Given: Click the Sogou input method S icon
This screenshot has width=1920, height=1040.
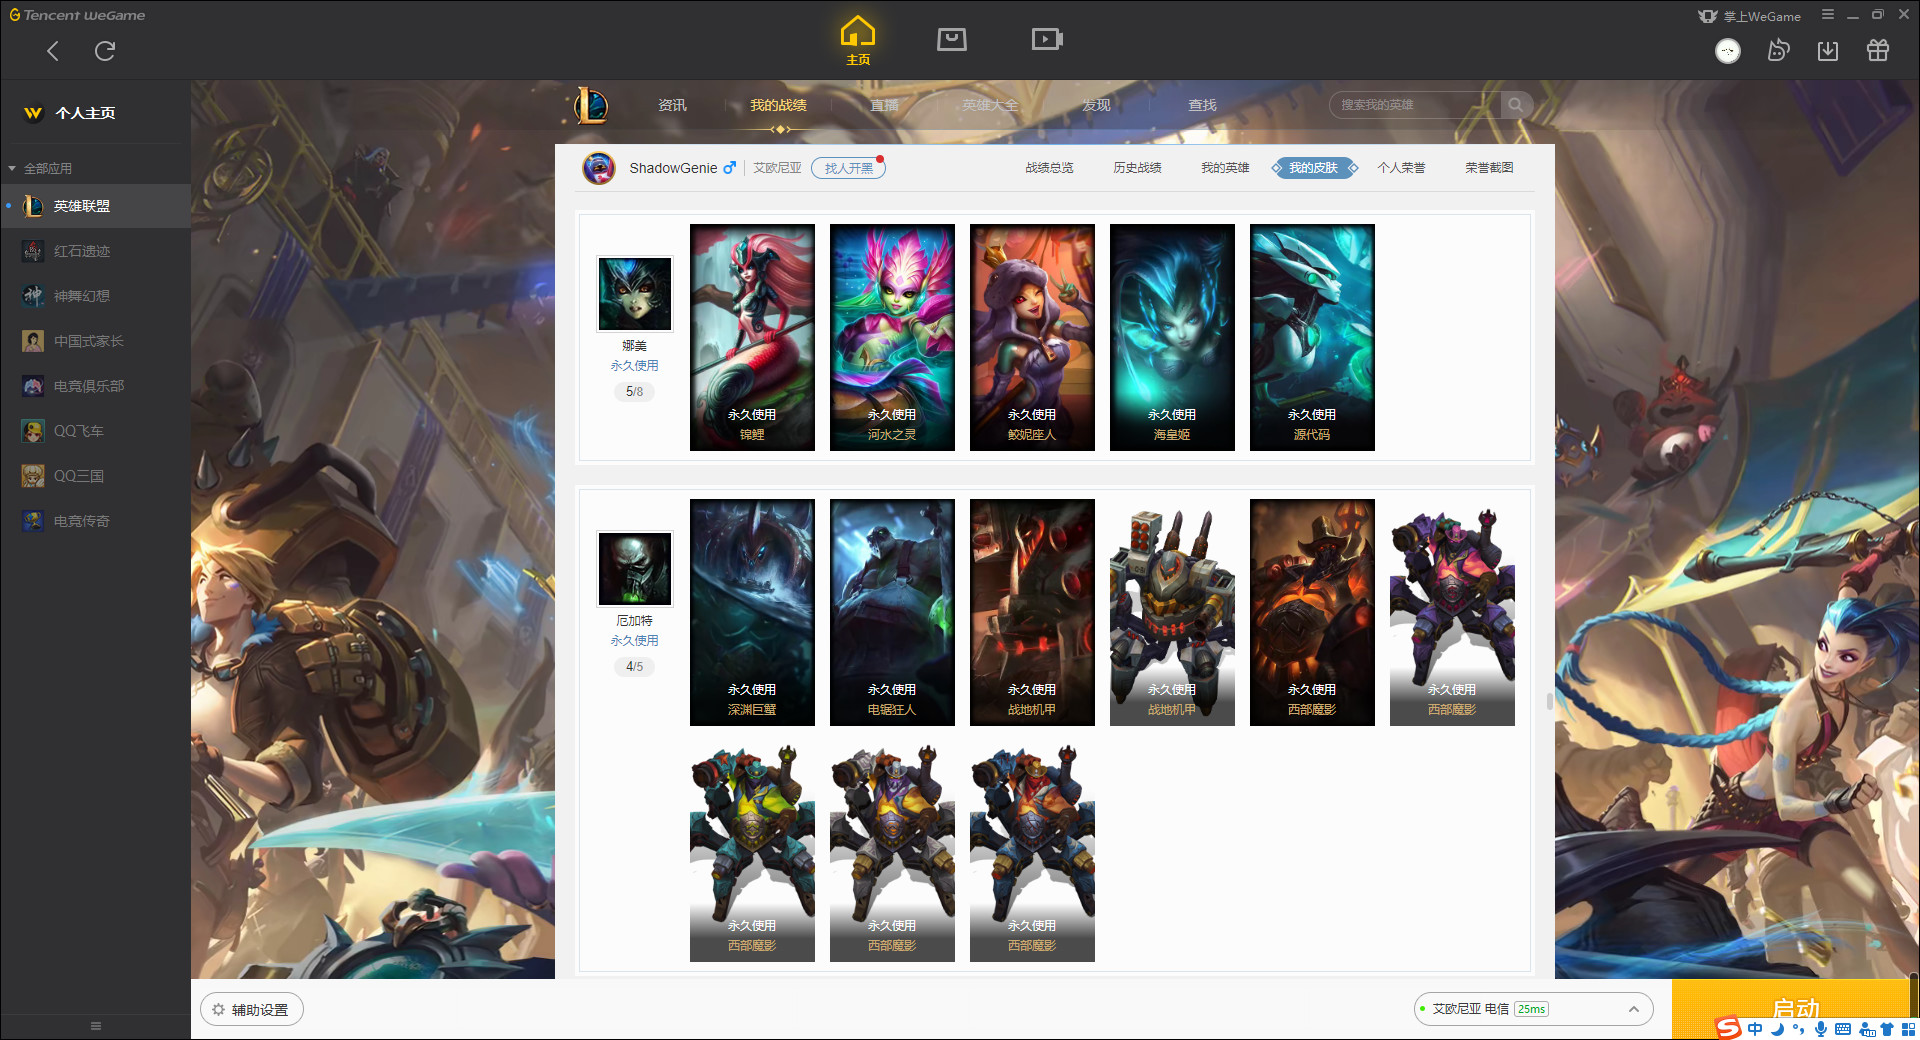Looking at the screenshot, I should [1728, 1028].
